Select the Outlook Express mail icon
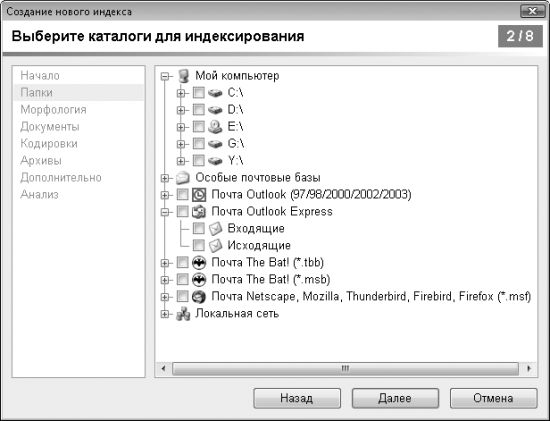550x421 pixels. (199, 212)
